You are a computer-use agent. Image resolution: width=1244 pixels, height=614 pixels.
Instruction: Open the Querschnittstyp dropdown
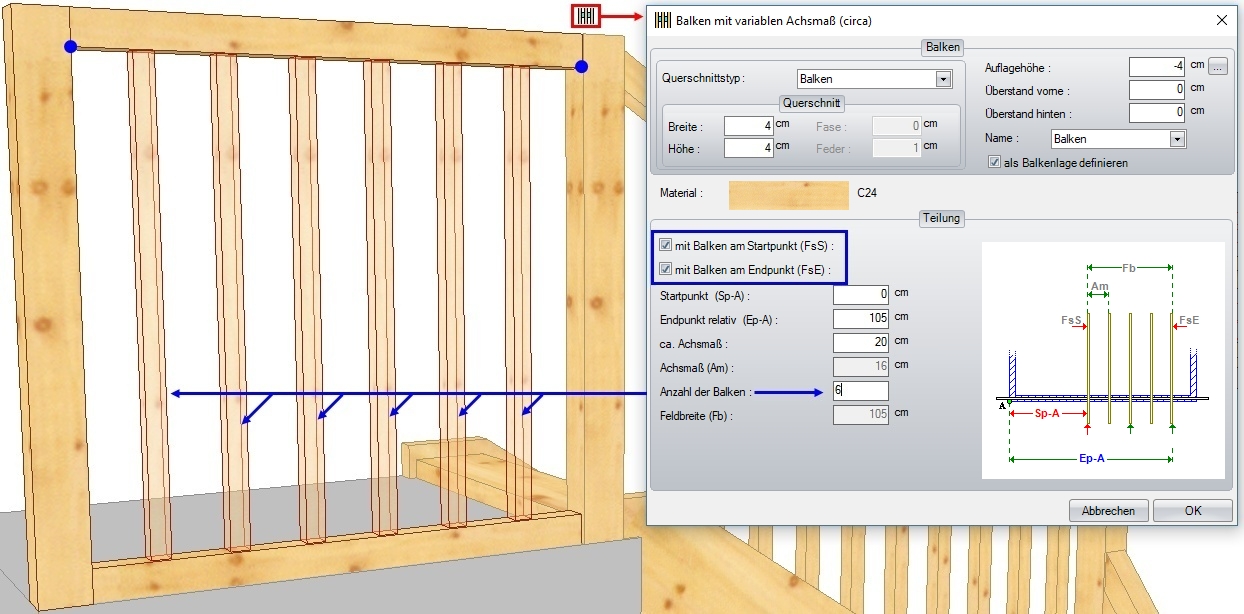[x=942, y=79]
